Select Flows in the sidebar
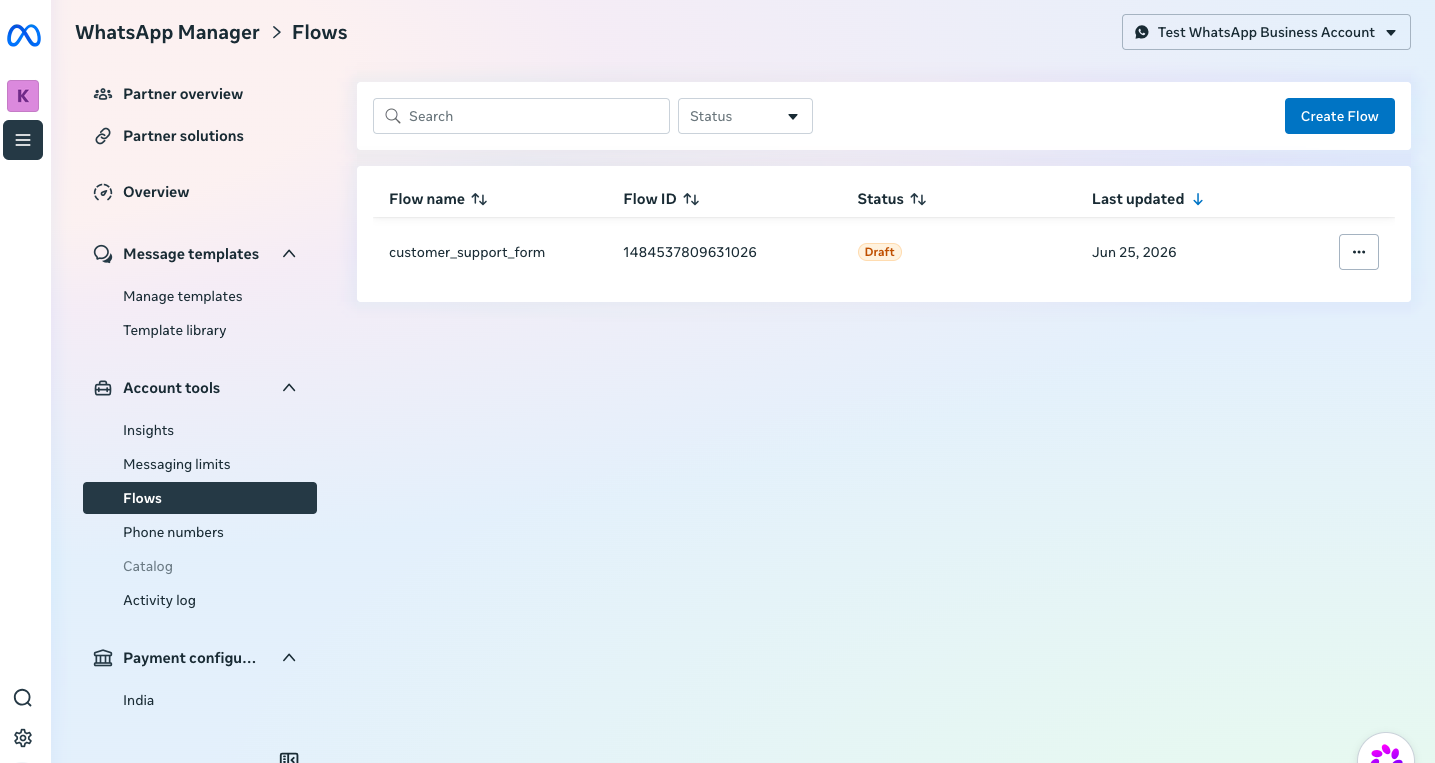 (200, 498)
